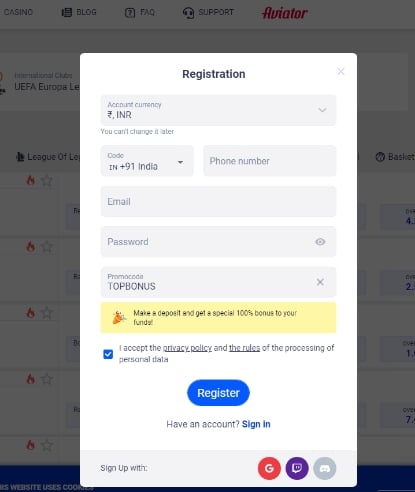Follow the Sign in link
Screen dimensions: 415x492
[256, 424]
